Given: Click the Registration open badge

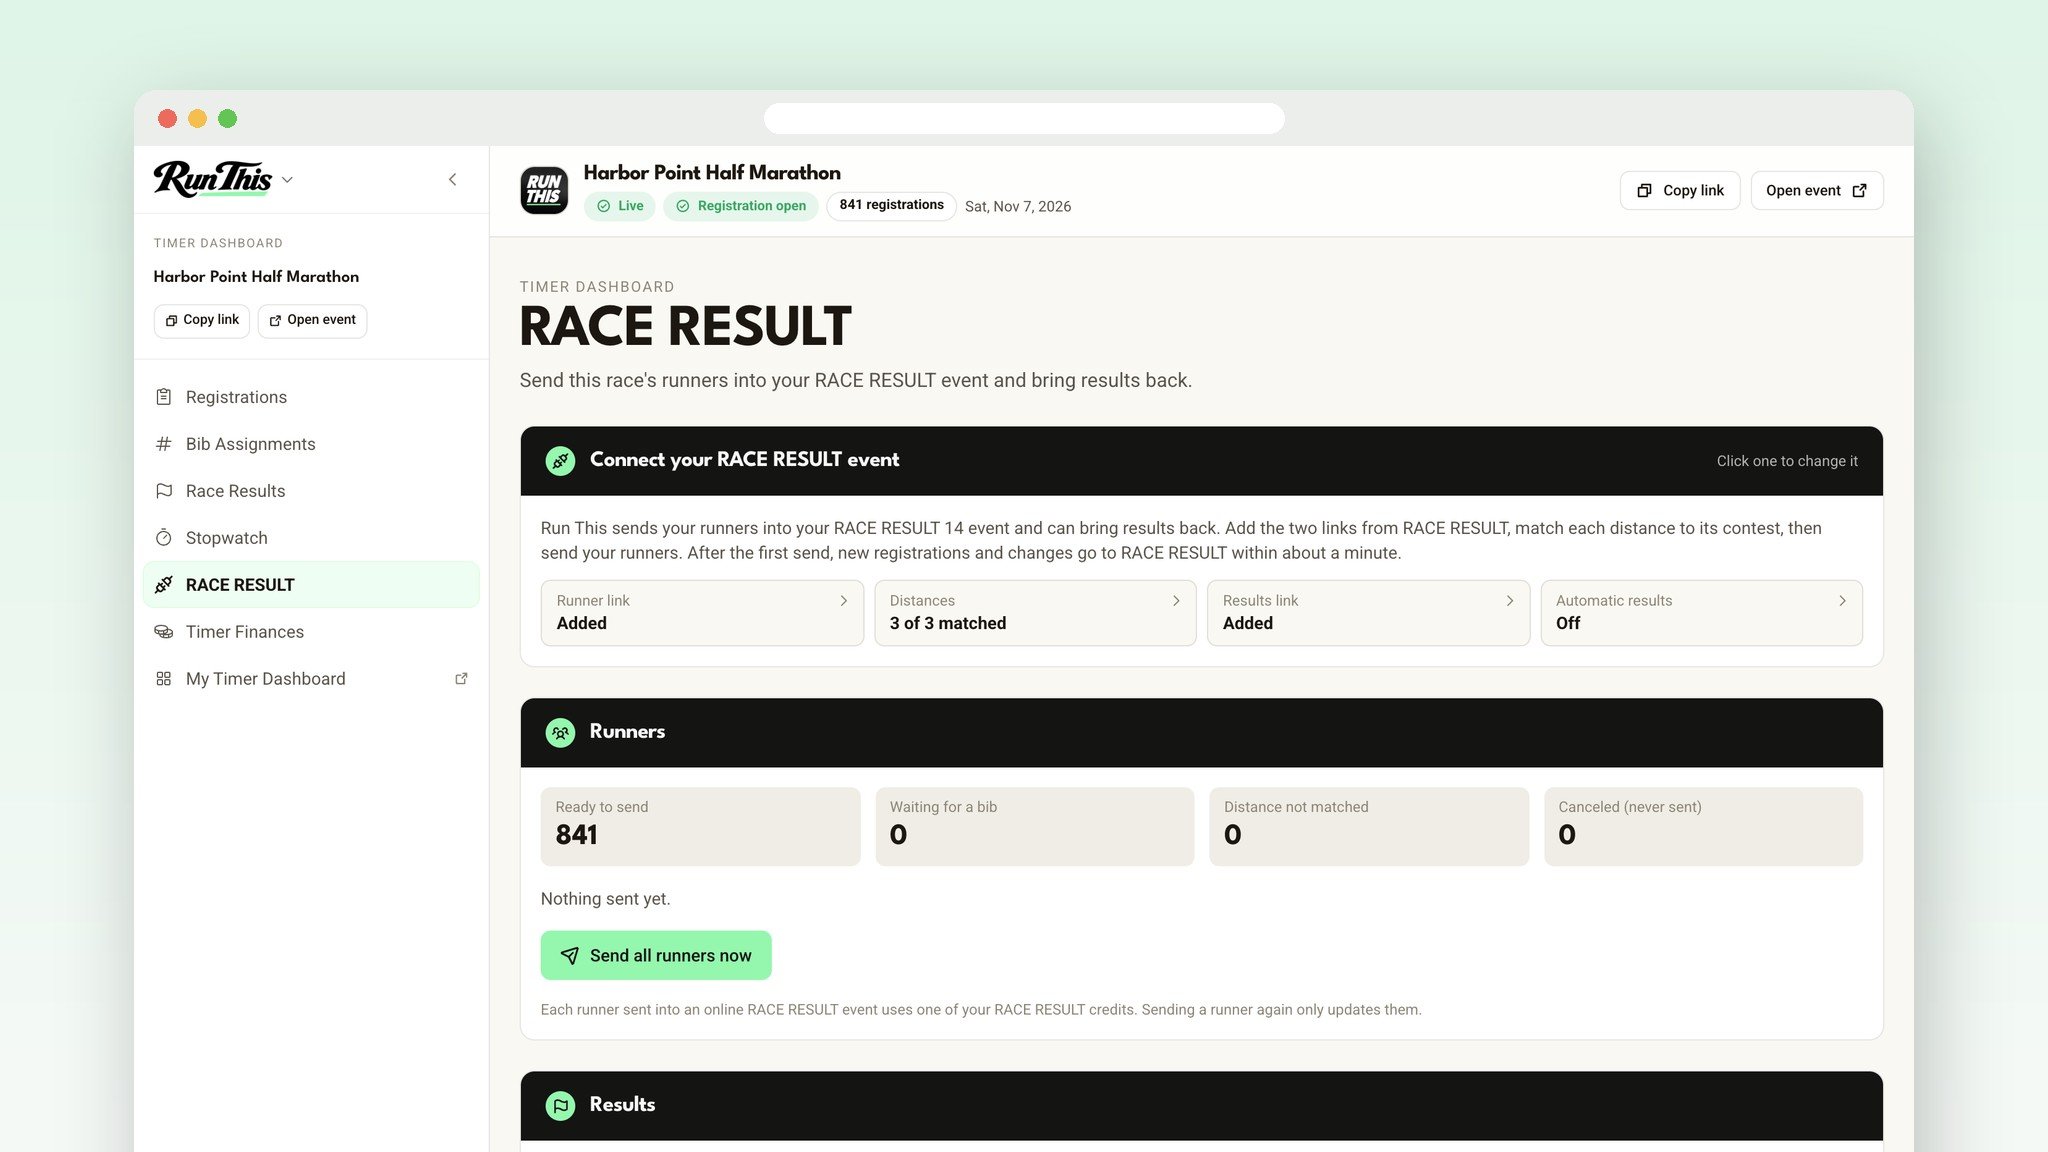Looking at the screenshot, I should pyautogui.click(x=741, y=206).
